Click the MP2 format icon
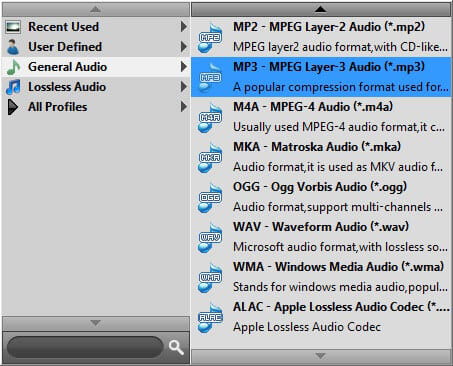Viewport: 453px width, 366px height. pos(210,38)
